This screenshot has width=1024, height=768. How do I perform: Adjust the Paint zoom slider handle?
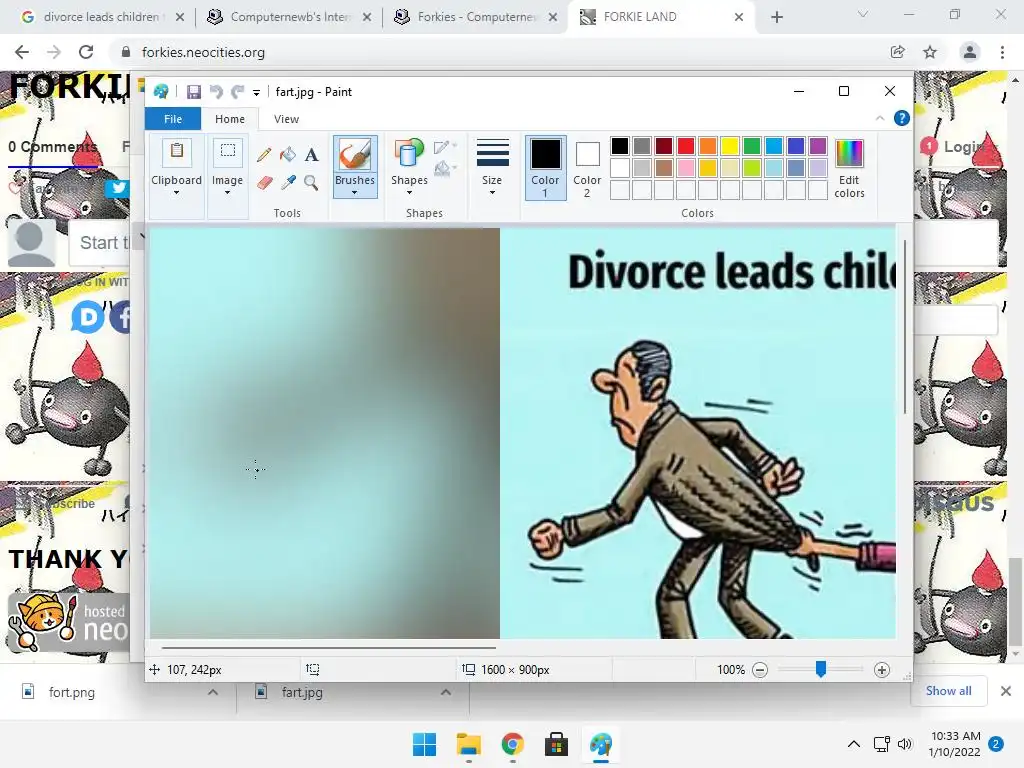coord(821,669)
